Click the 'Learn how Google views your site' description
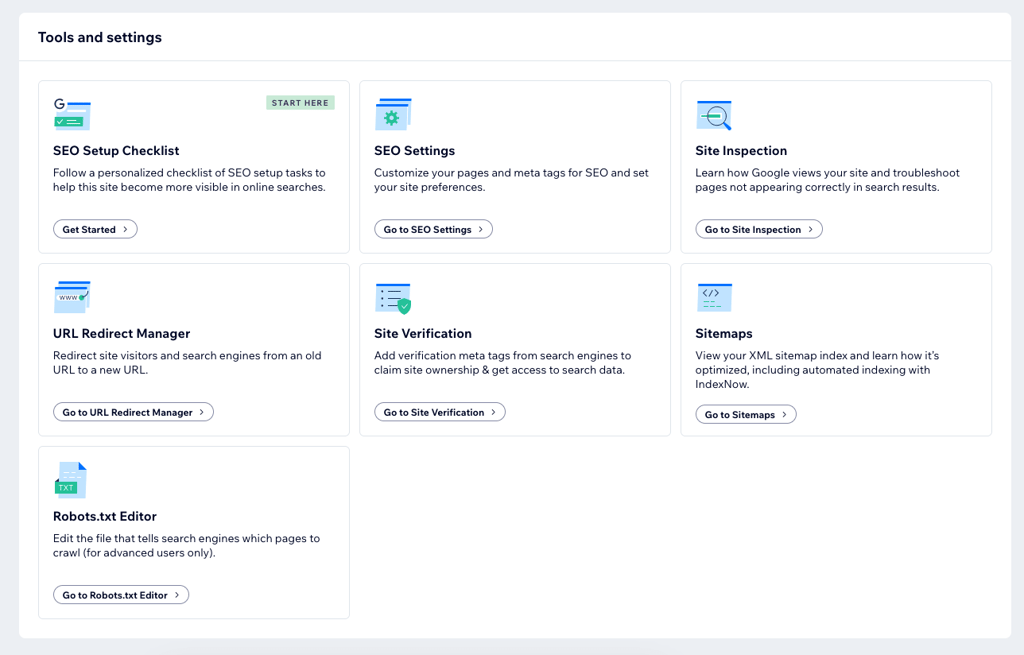Image resolution: width=1024 pixels, height=655 pixels. (x=827, y=180)
